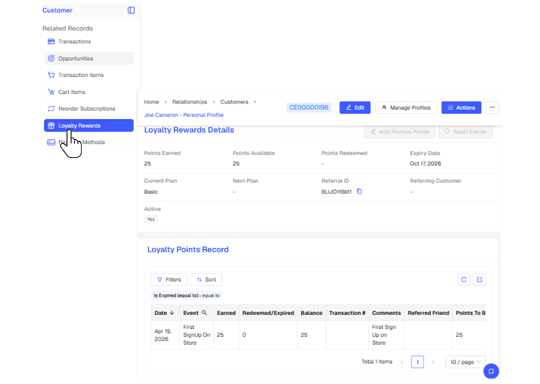Image resolution: width=540 pixels, height=384 pixels.
Task: Click the Earned column header
Action: point(226,313)
